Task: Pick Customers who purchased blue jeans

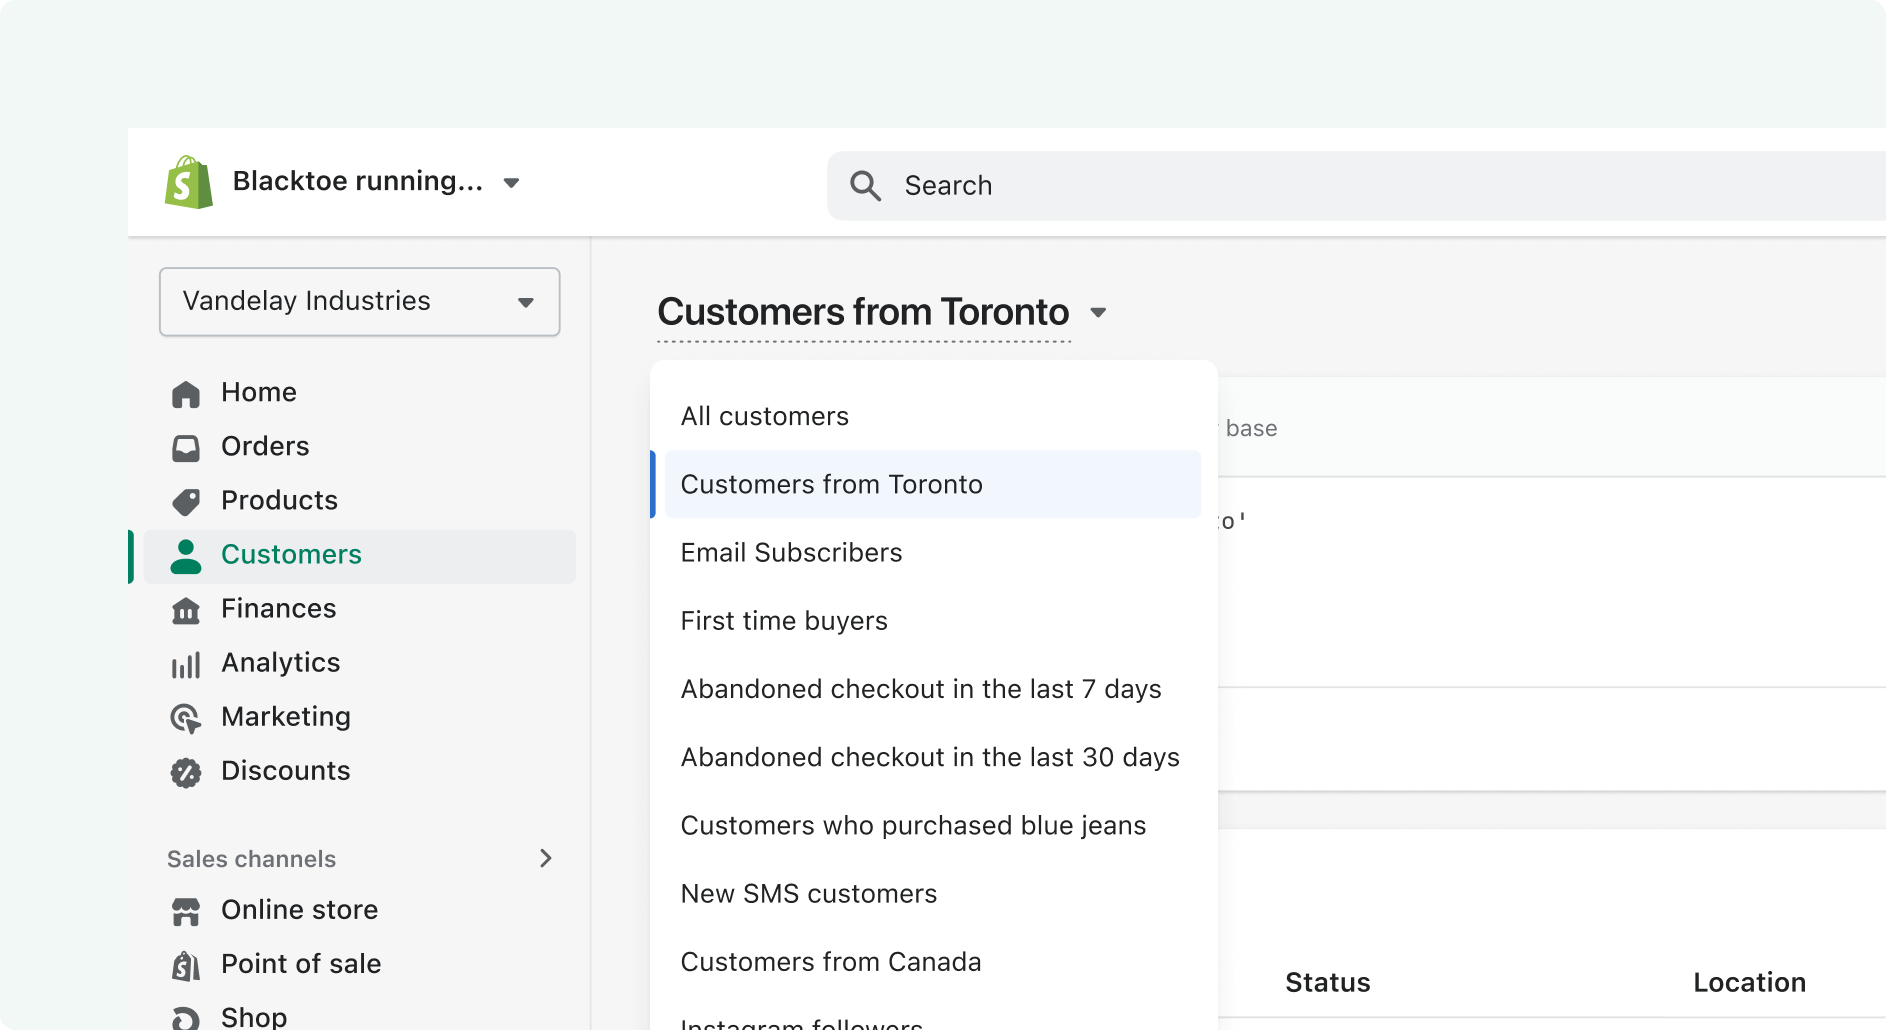Action: click(x=933, y=825)
